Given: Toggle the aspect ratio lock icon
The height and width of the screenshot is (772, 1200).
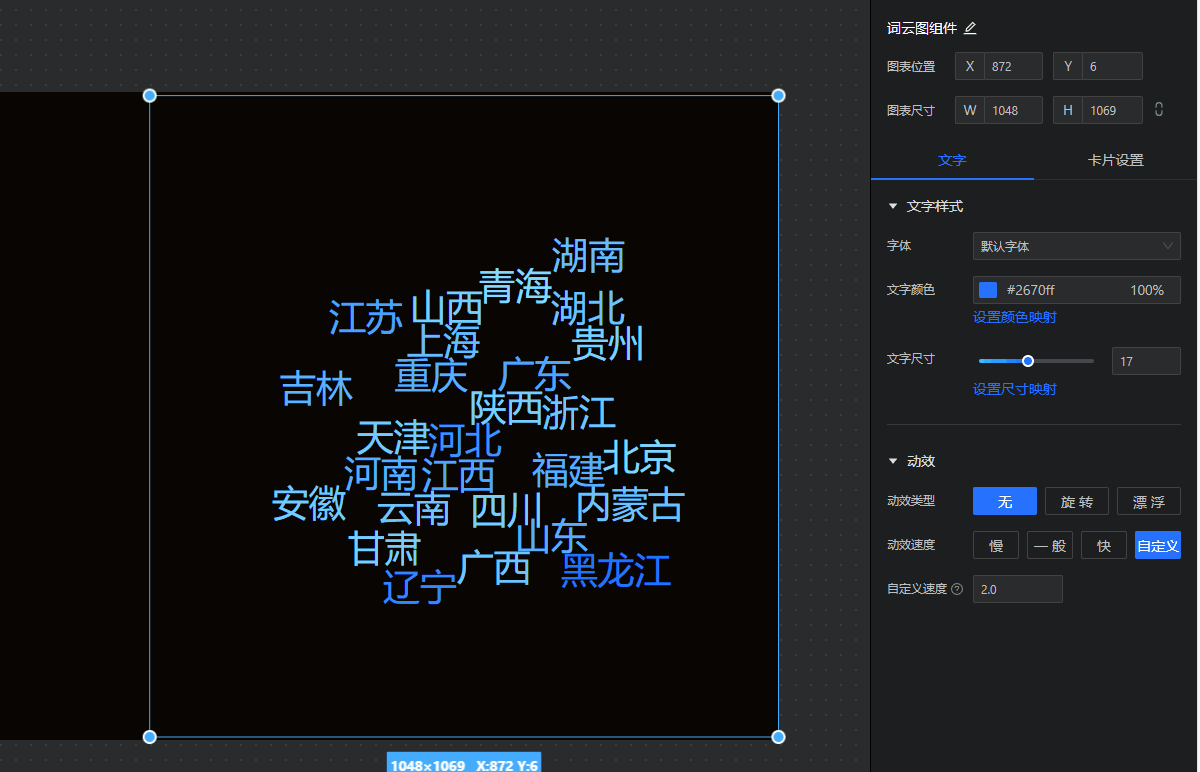Looking at the screenshot, I should click(x=1159, y=109).
